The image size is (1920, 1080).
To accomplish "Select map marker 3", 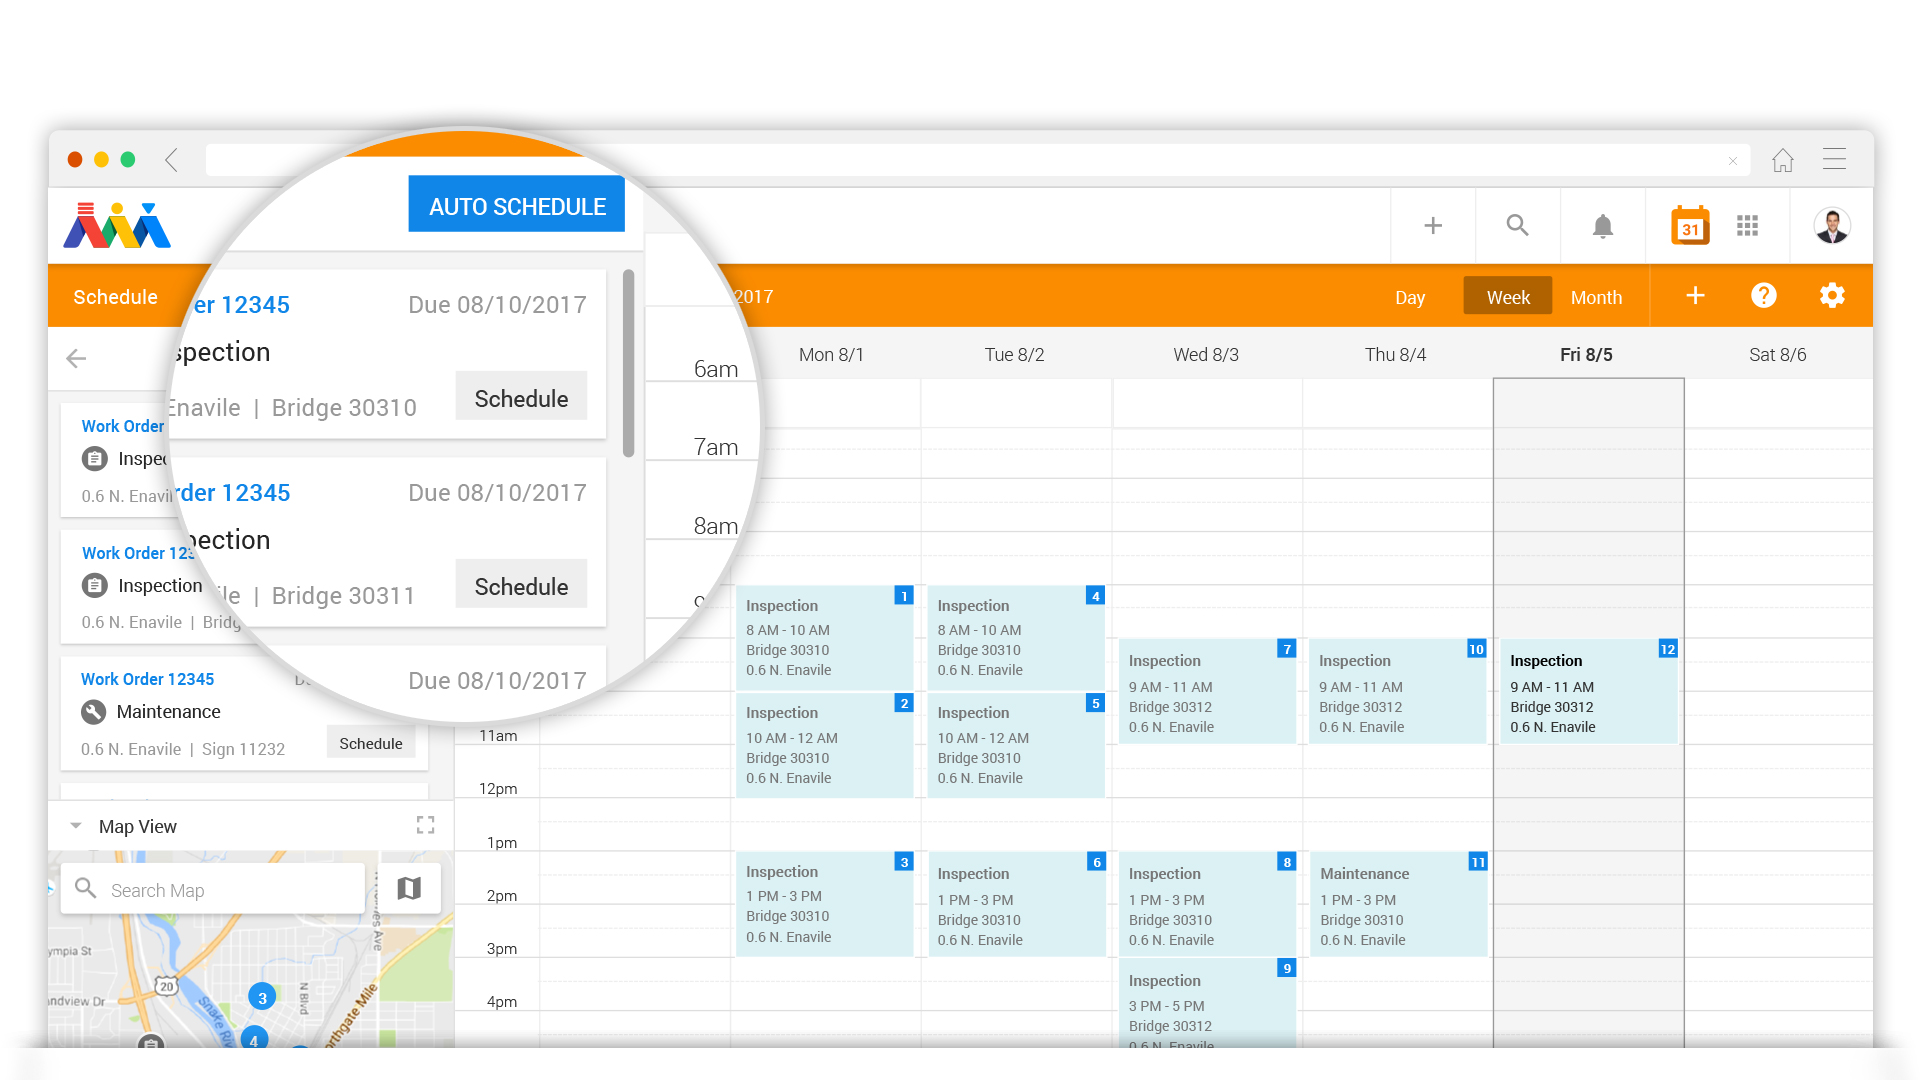I will coord(262,997).
